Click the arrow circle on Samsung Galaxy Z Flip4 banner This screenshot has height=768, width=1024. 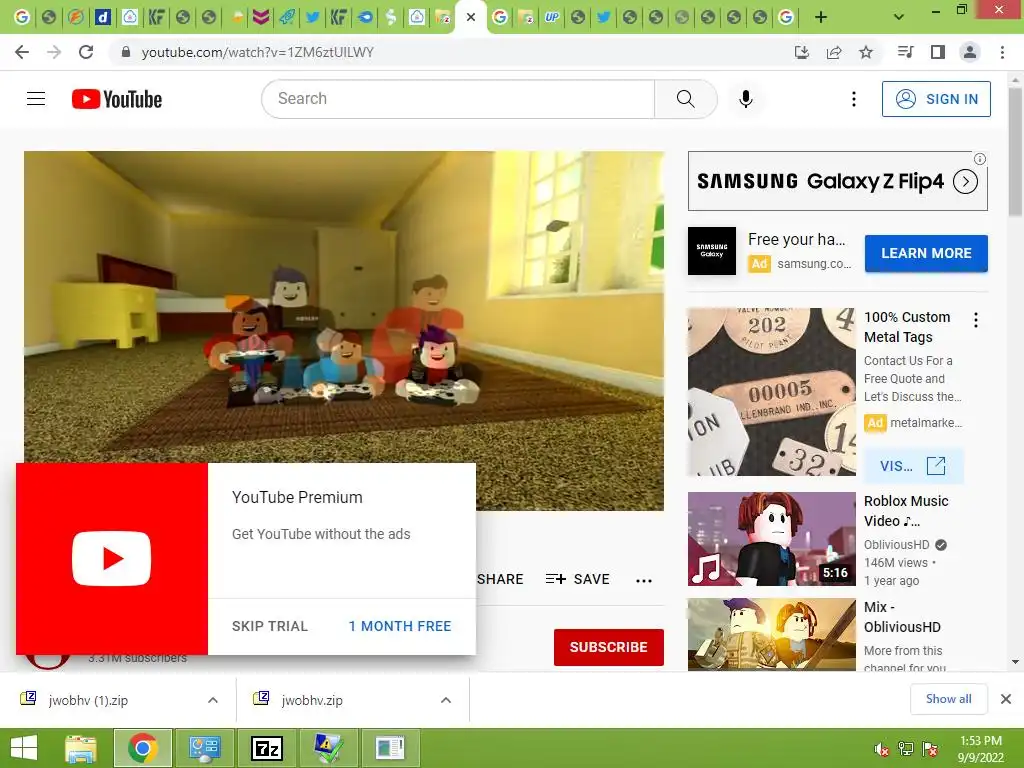[x=965, y=182]
